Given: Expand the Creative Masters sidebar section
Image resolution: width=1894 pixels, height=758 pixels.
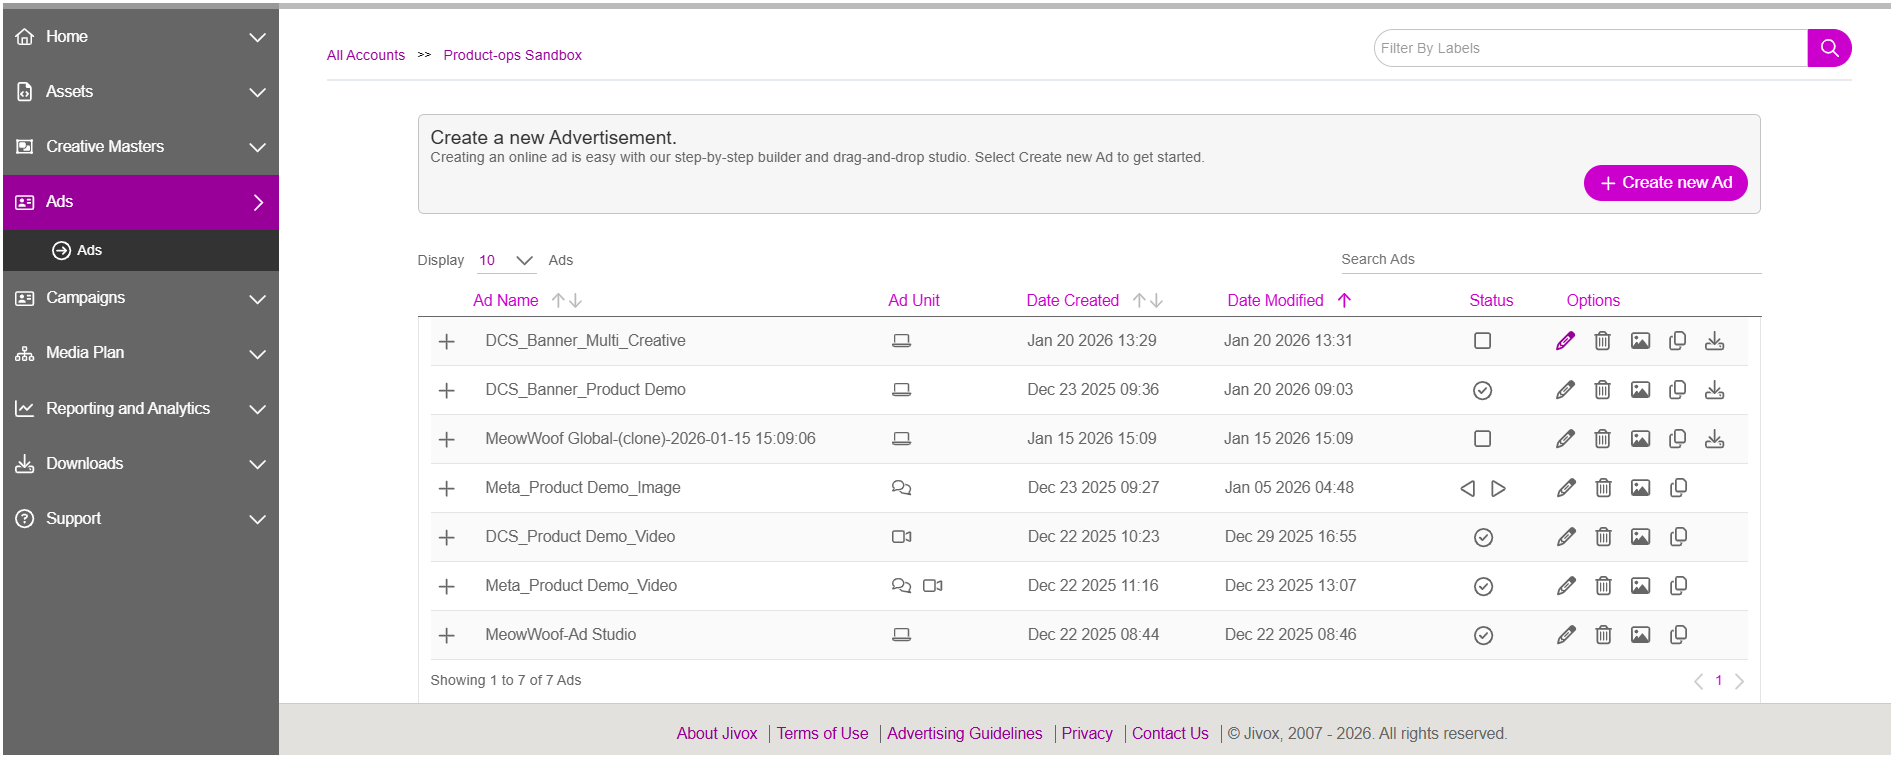Looking at the screenshot, I should pos(141,147).
